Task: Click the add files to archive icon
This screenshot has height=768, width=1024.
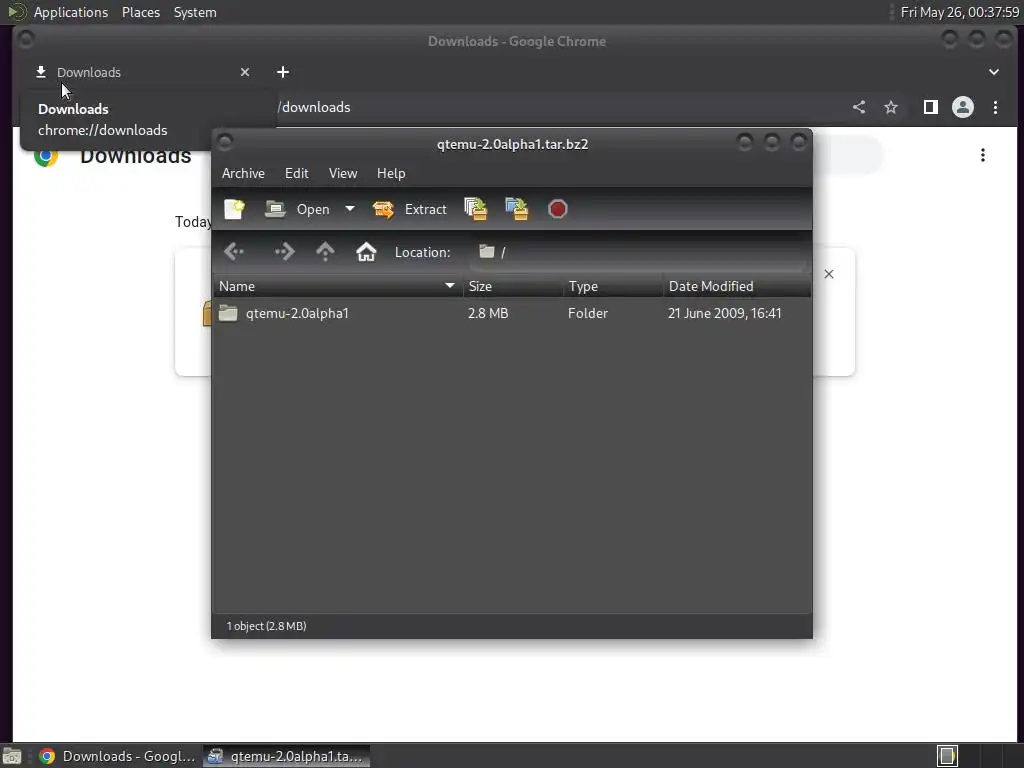Action: pyautogui.click(x=476, y=209)
